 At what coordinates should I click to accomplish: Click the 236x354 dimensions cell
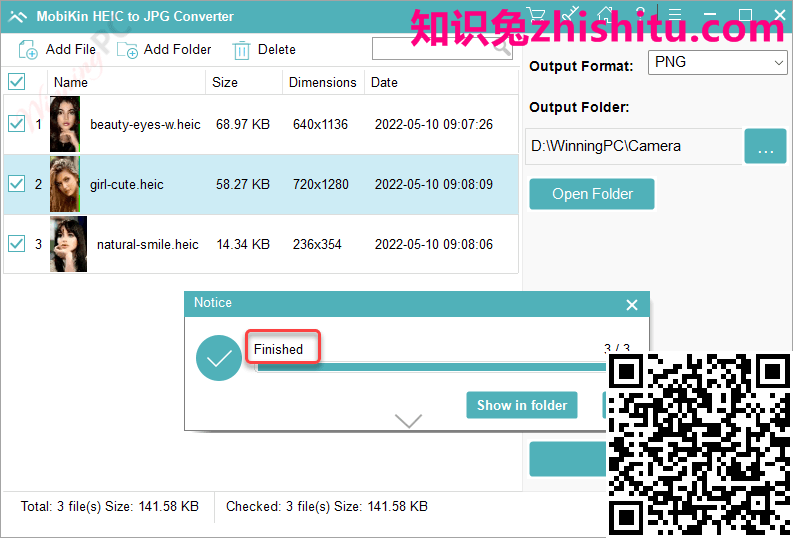(317, 244)
